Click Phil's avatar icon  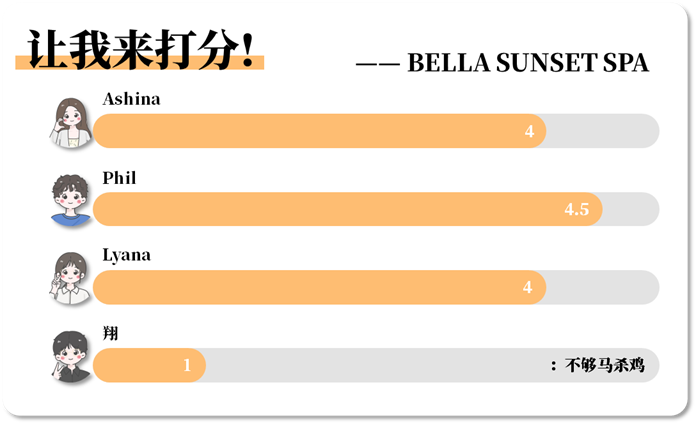[71, 200]
